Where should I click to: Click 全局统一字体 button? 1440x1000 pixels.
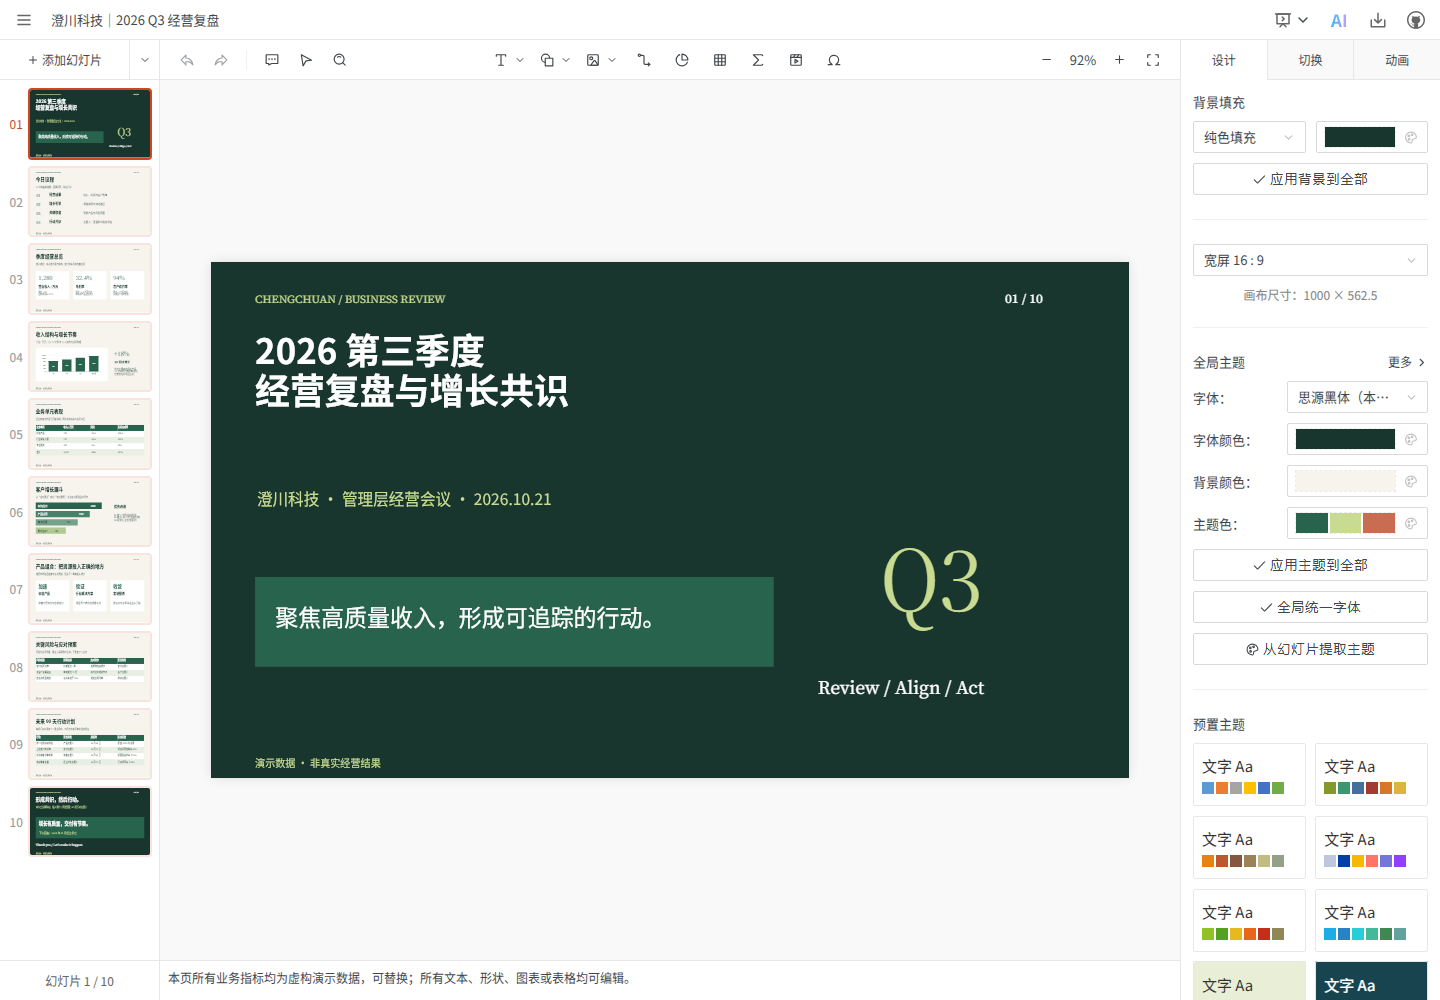[x=1310, y=607]
